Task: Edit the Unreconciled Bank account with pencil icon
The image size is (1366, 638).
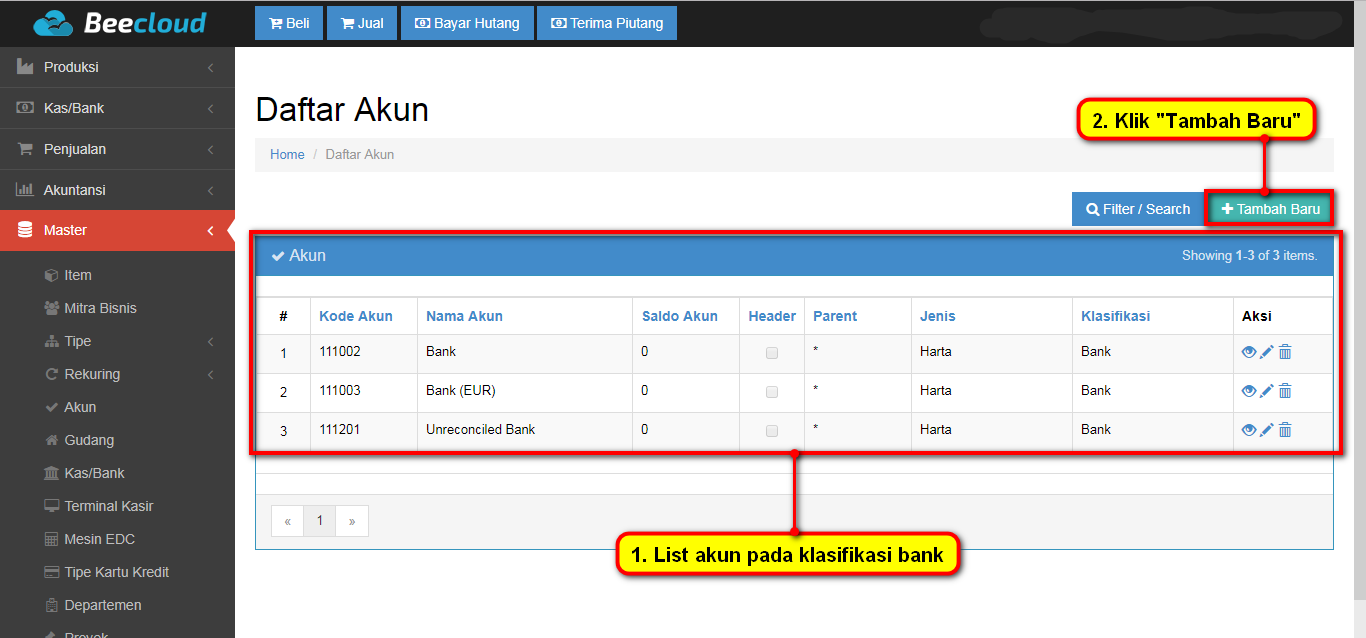Action: (1266, 430)
